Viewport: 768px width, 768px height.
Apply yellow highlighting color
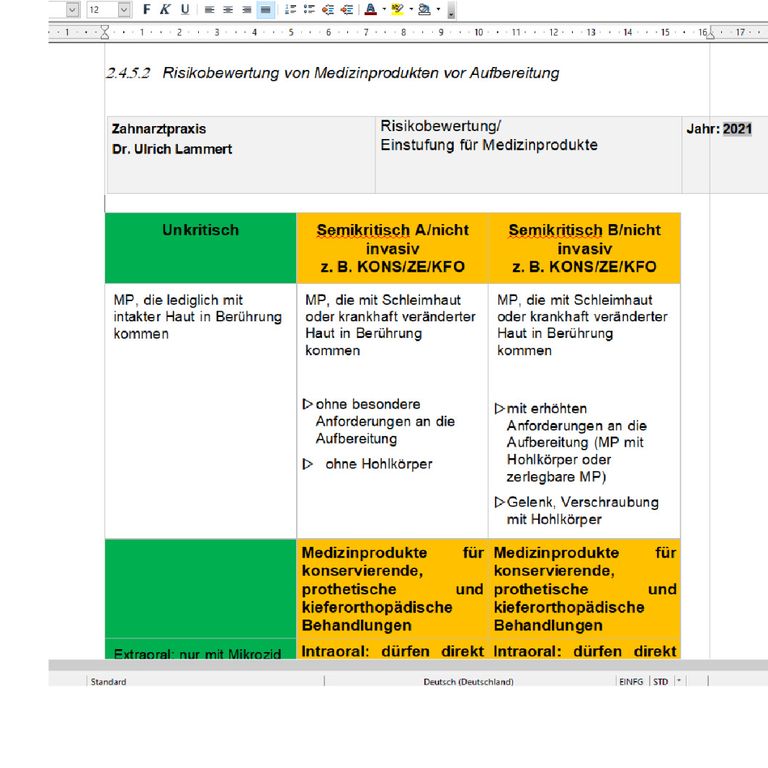[398, 9]
